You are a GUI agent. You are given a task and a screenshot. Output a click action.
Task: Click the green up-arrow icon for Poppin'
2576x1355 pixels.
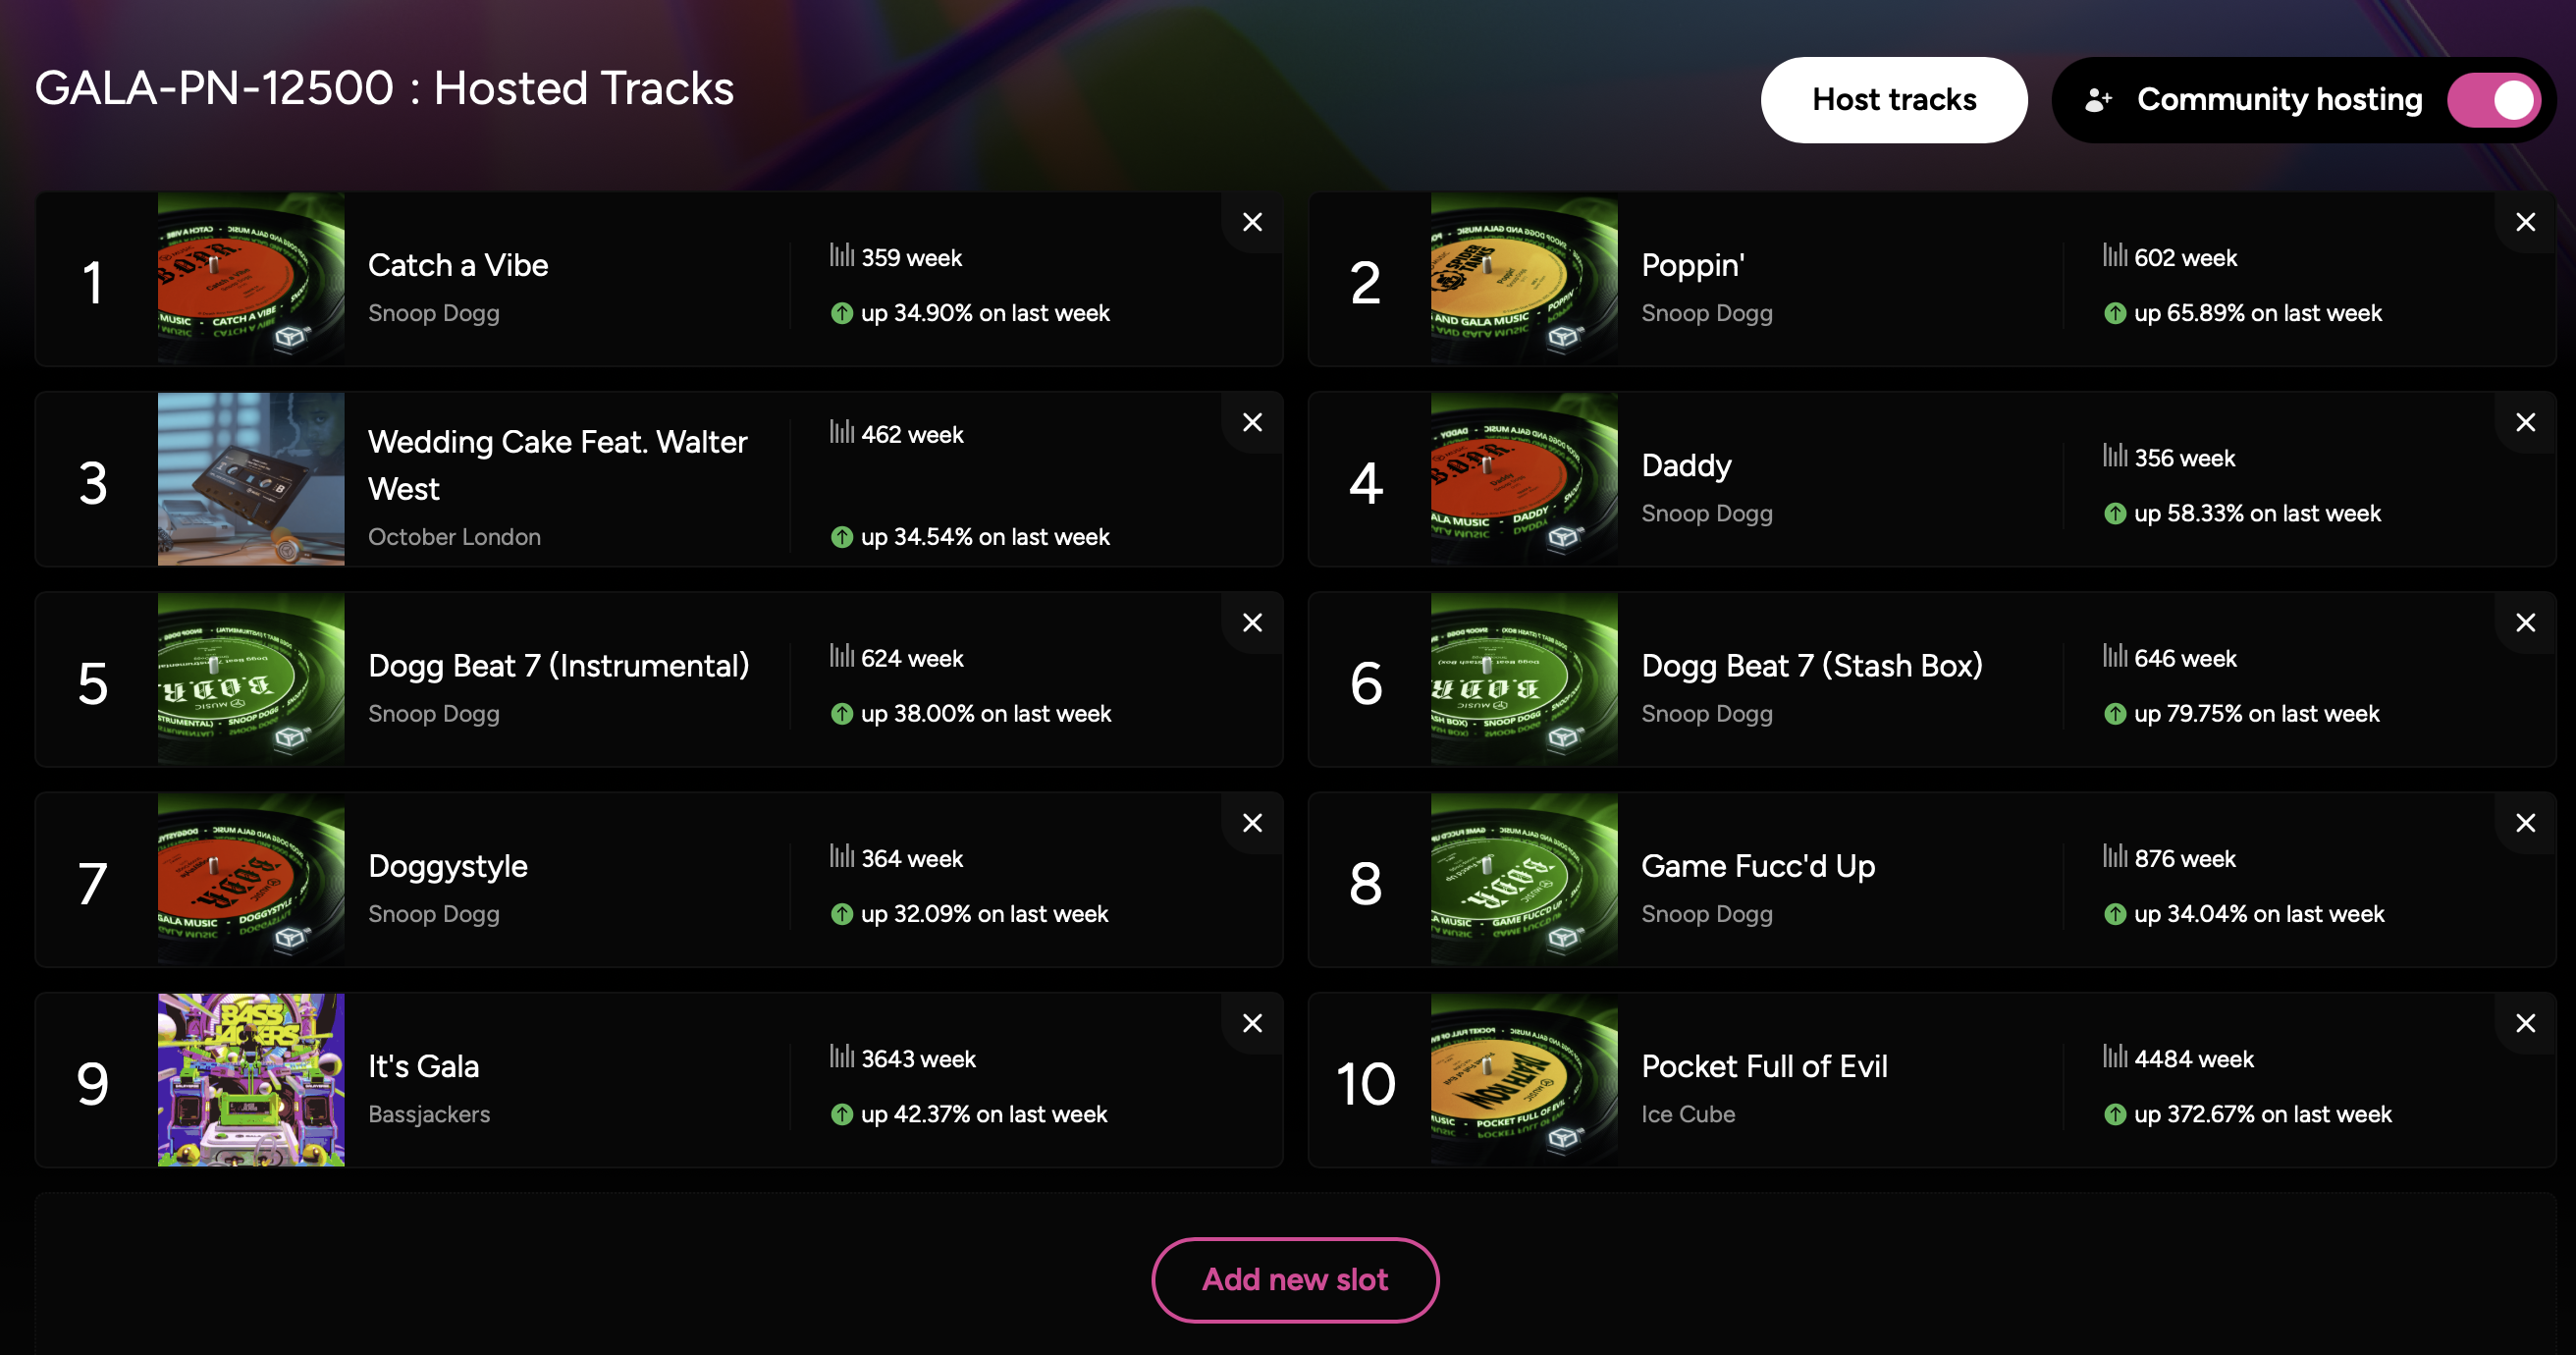pos(2114,313)
